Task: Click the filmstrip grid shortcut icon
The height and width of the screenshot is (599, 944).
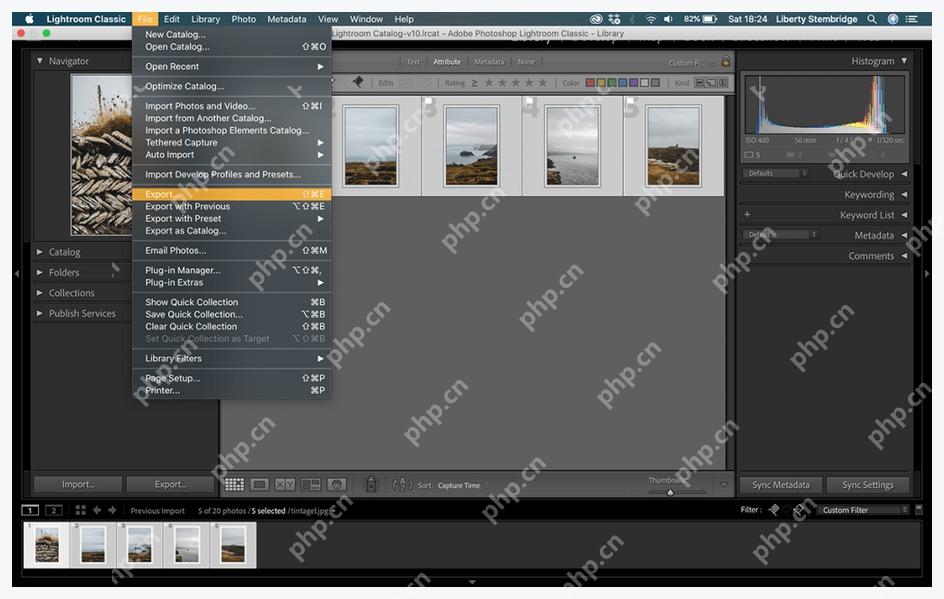Action: tap(81, 510)
